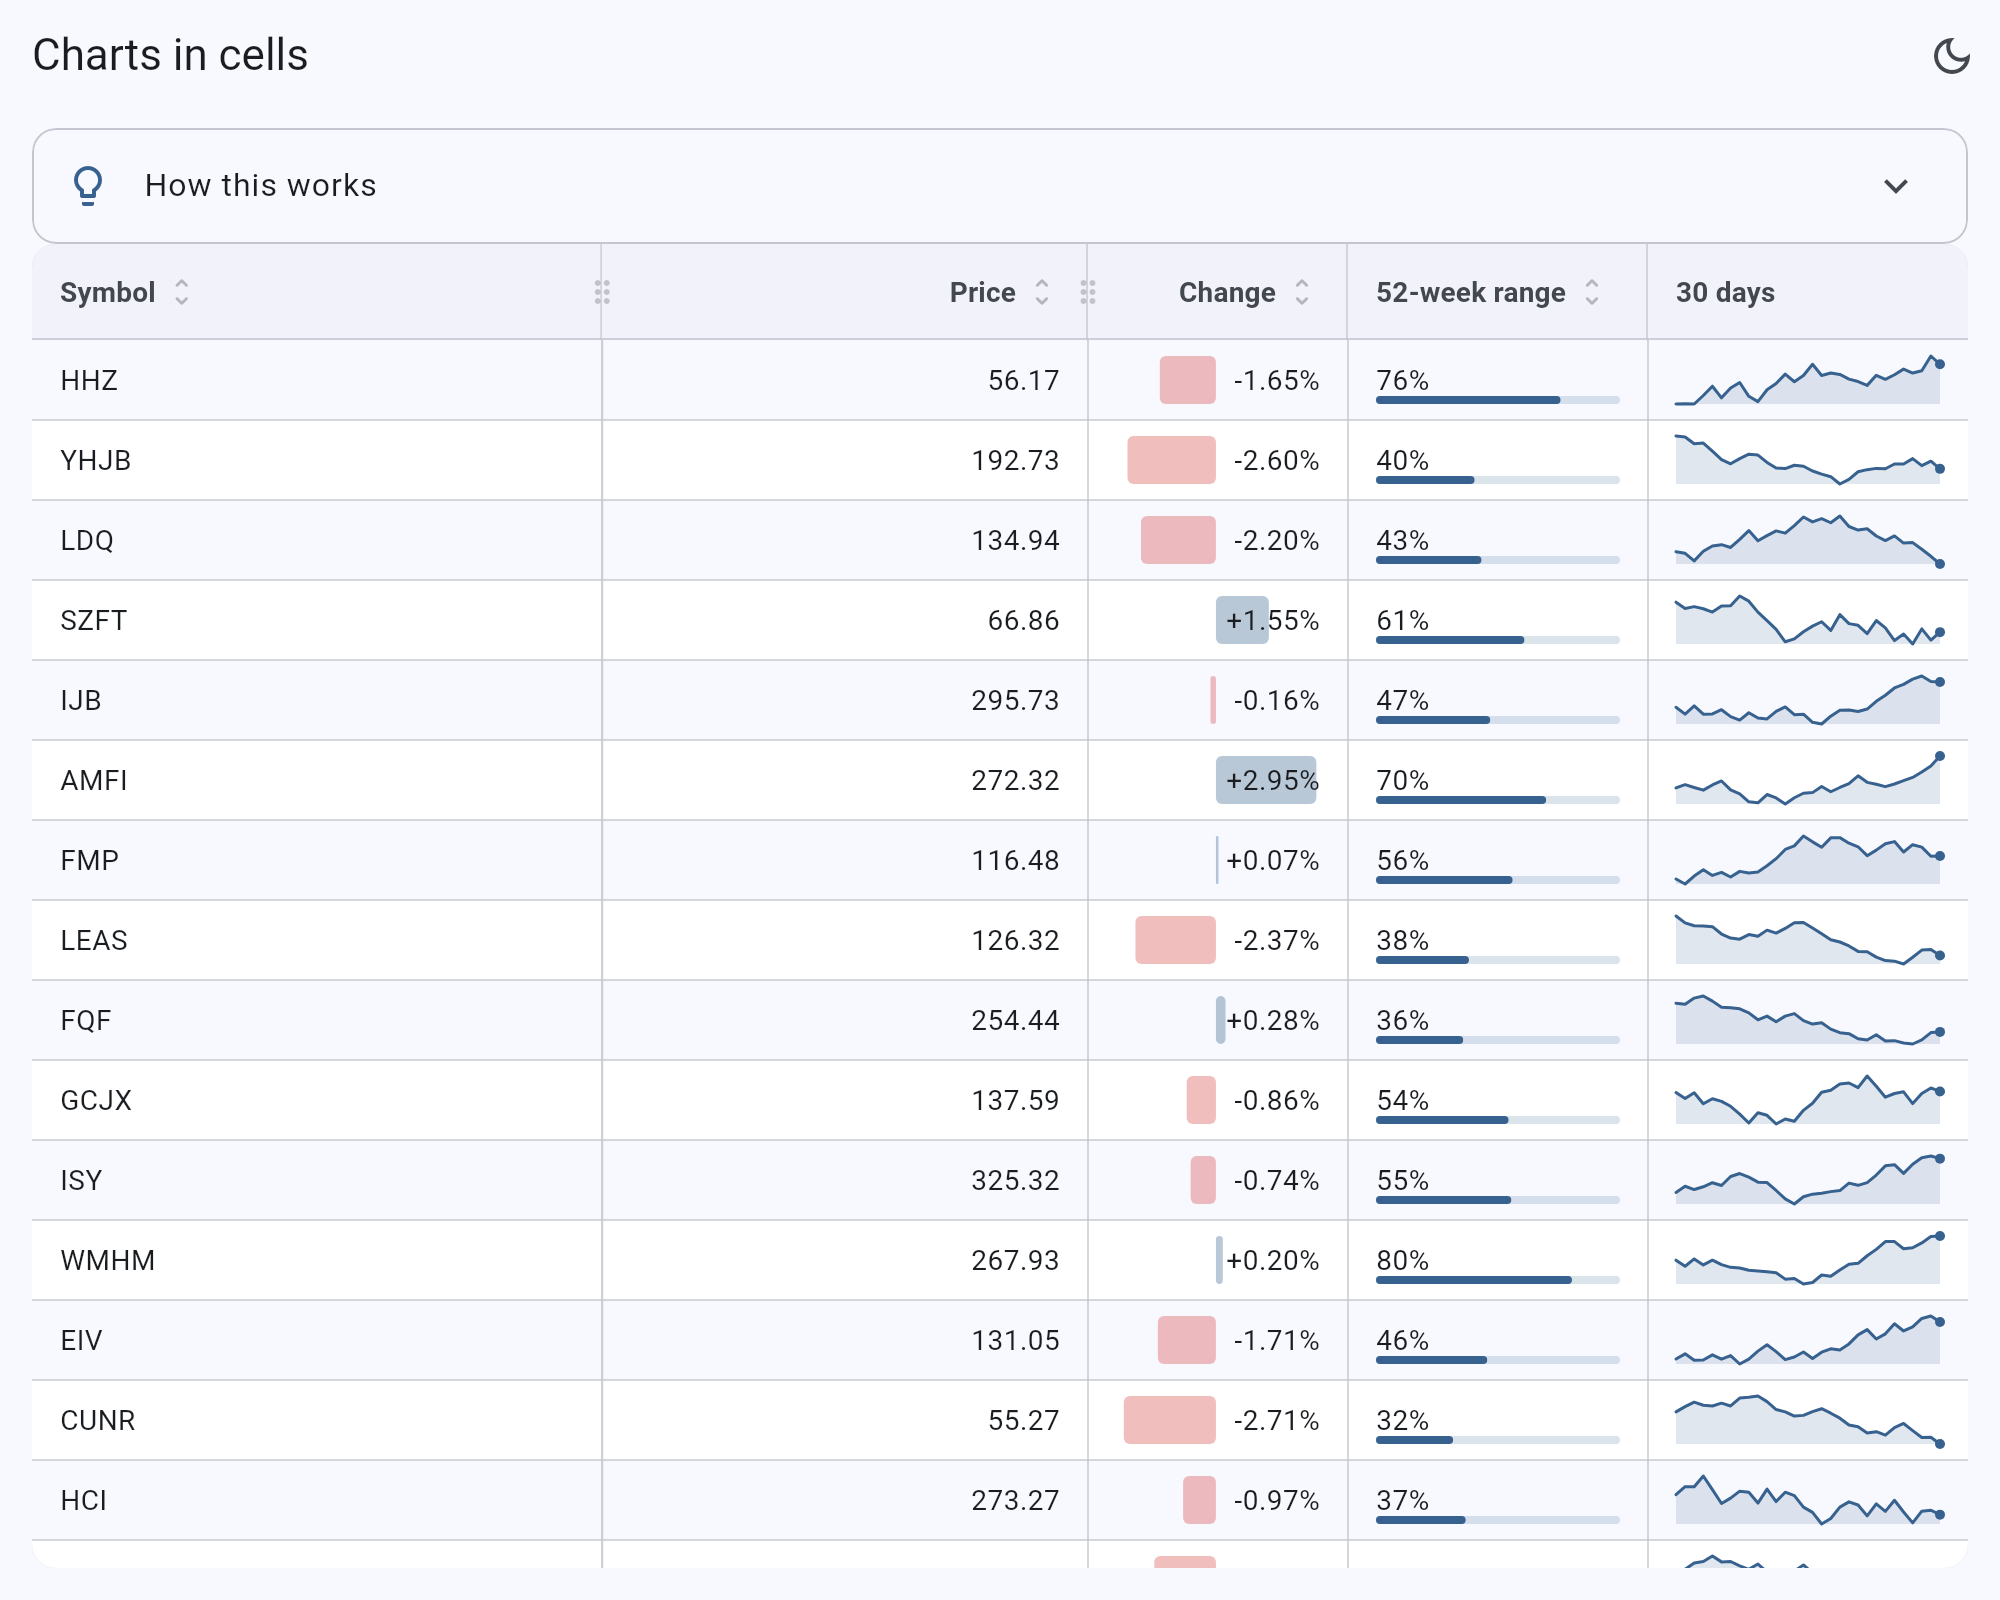Screen dimensions: 2000x1600
Task: Click the Symbol header label
Action: (107, 292)
